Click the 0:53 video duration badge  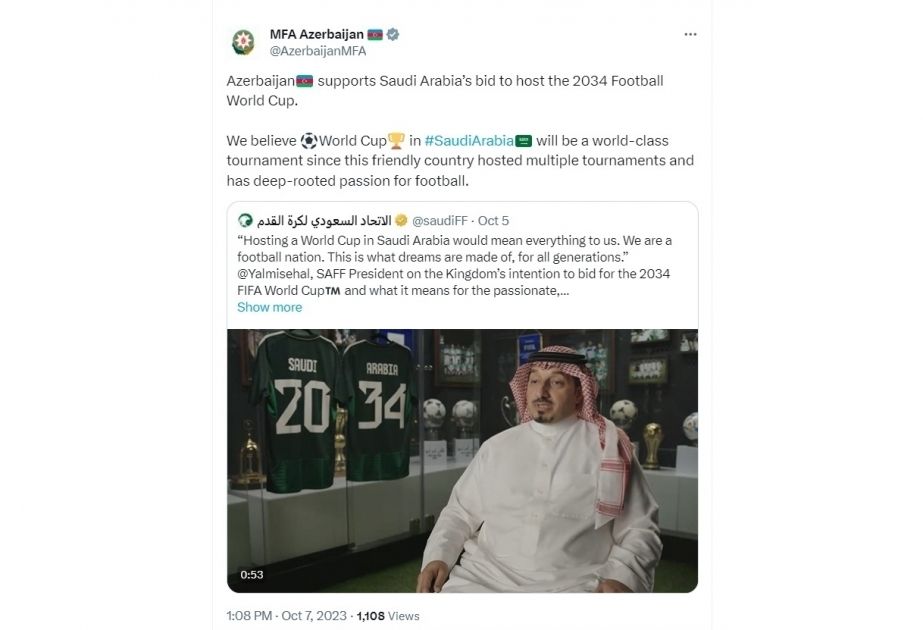point(252,574)
